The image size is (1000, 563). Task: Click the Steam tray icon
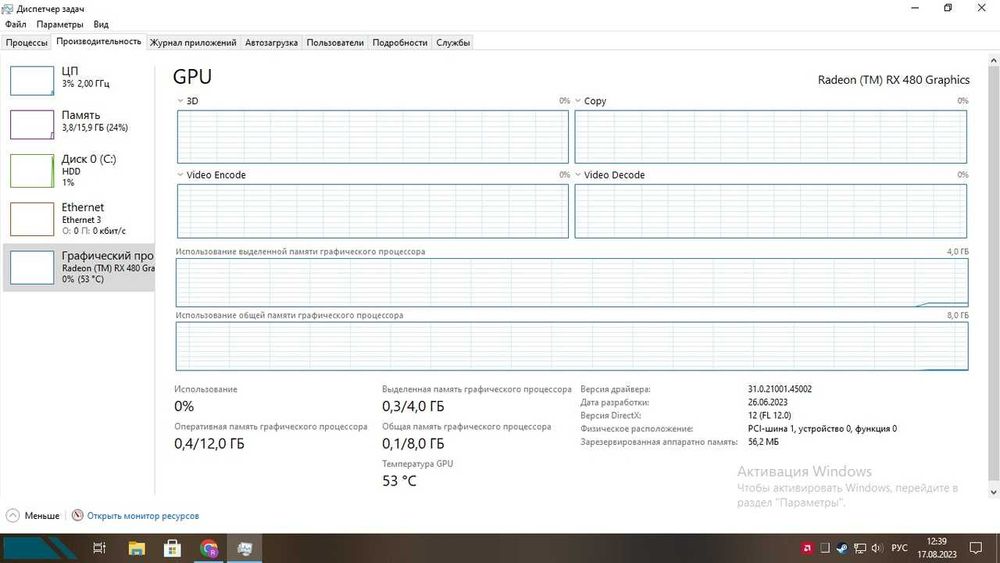(x=842, y=548)
